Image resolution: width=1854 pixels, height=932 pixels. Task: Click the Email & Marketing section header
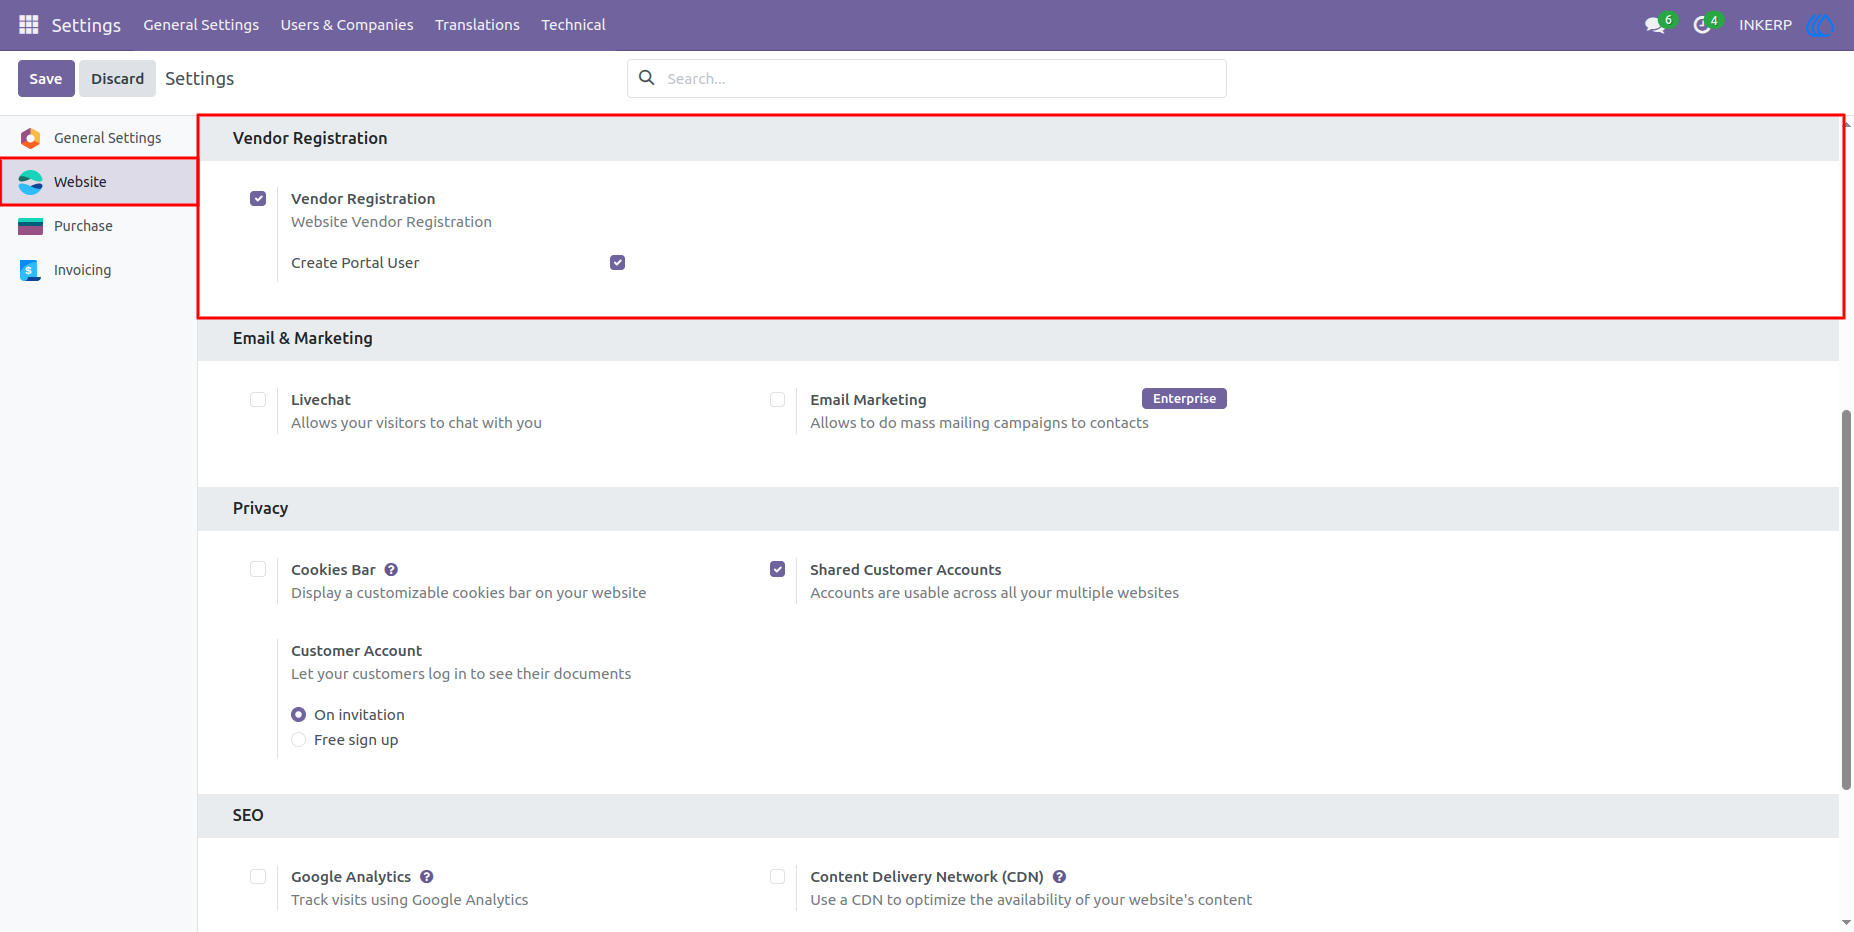tap(1018, 339)
